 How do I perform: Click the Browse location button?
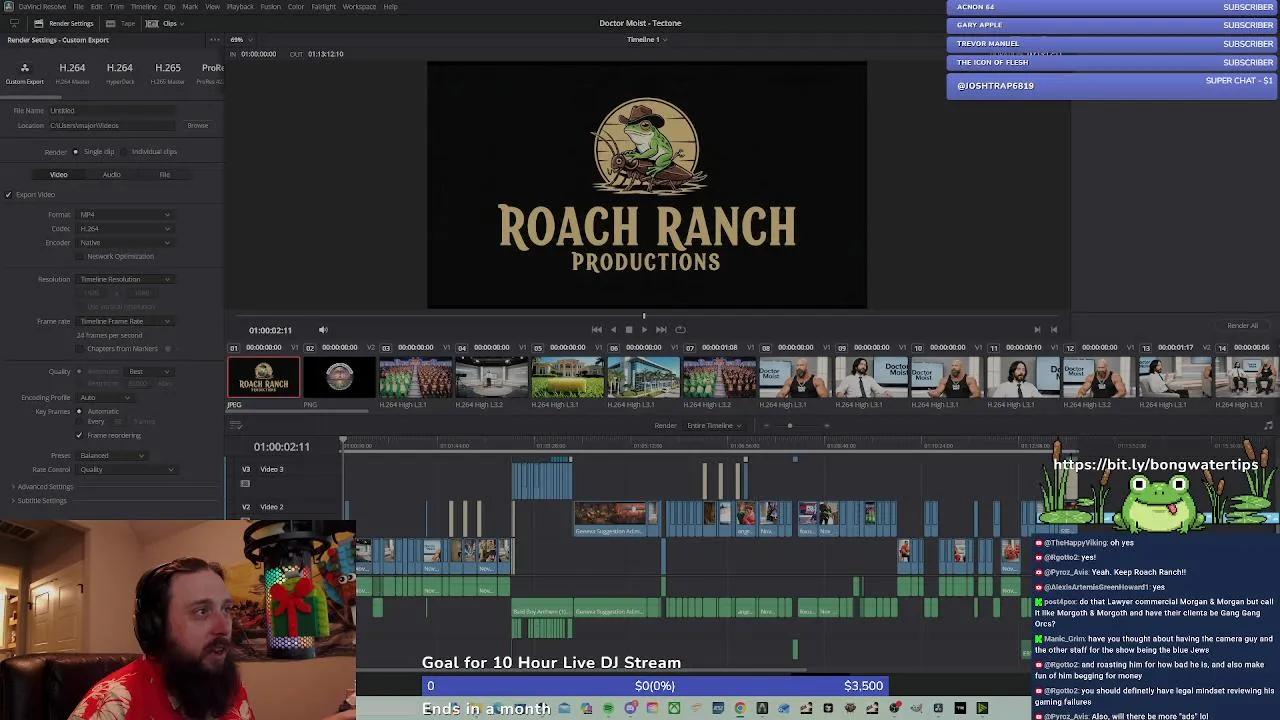(x=197, y=126)
